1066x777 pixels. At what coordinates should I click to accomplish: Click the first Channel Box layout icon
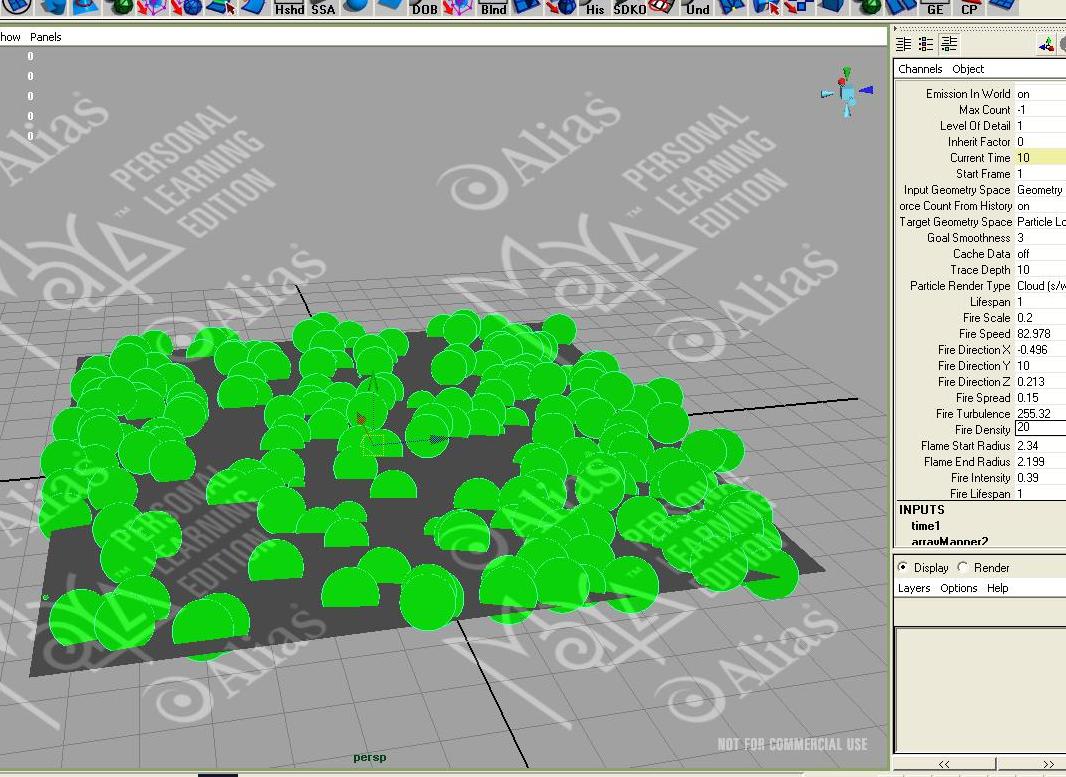(904, 44)
